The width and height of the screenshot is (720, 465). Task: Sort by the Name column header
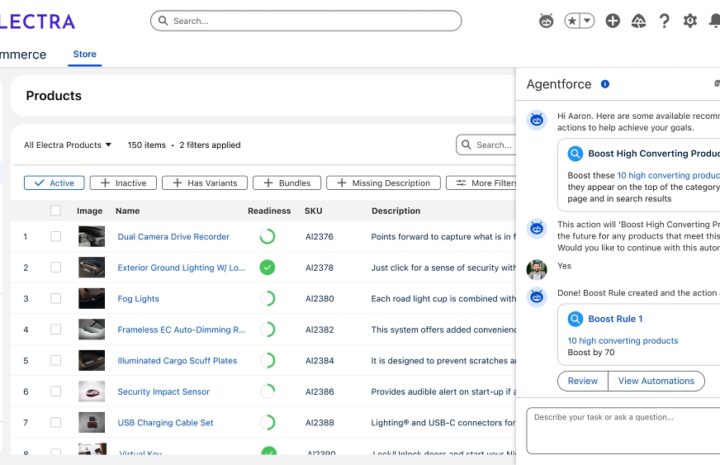128,211
